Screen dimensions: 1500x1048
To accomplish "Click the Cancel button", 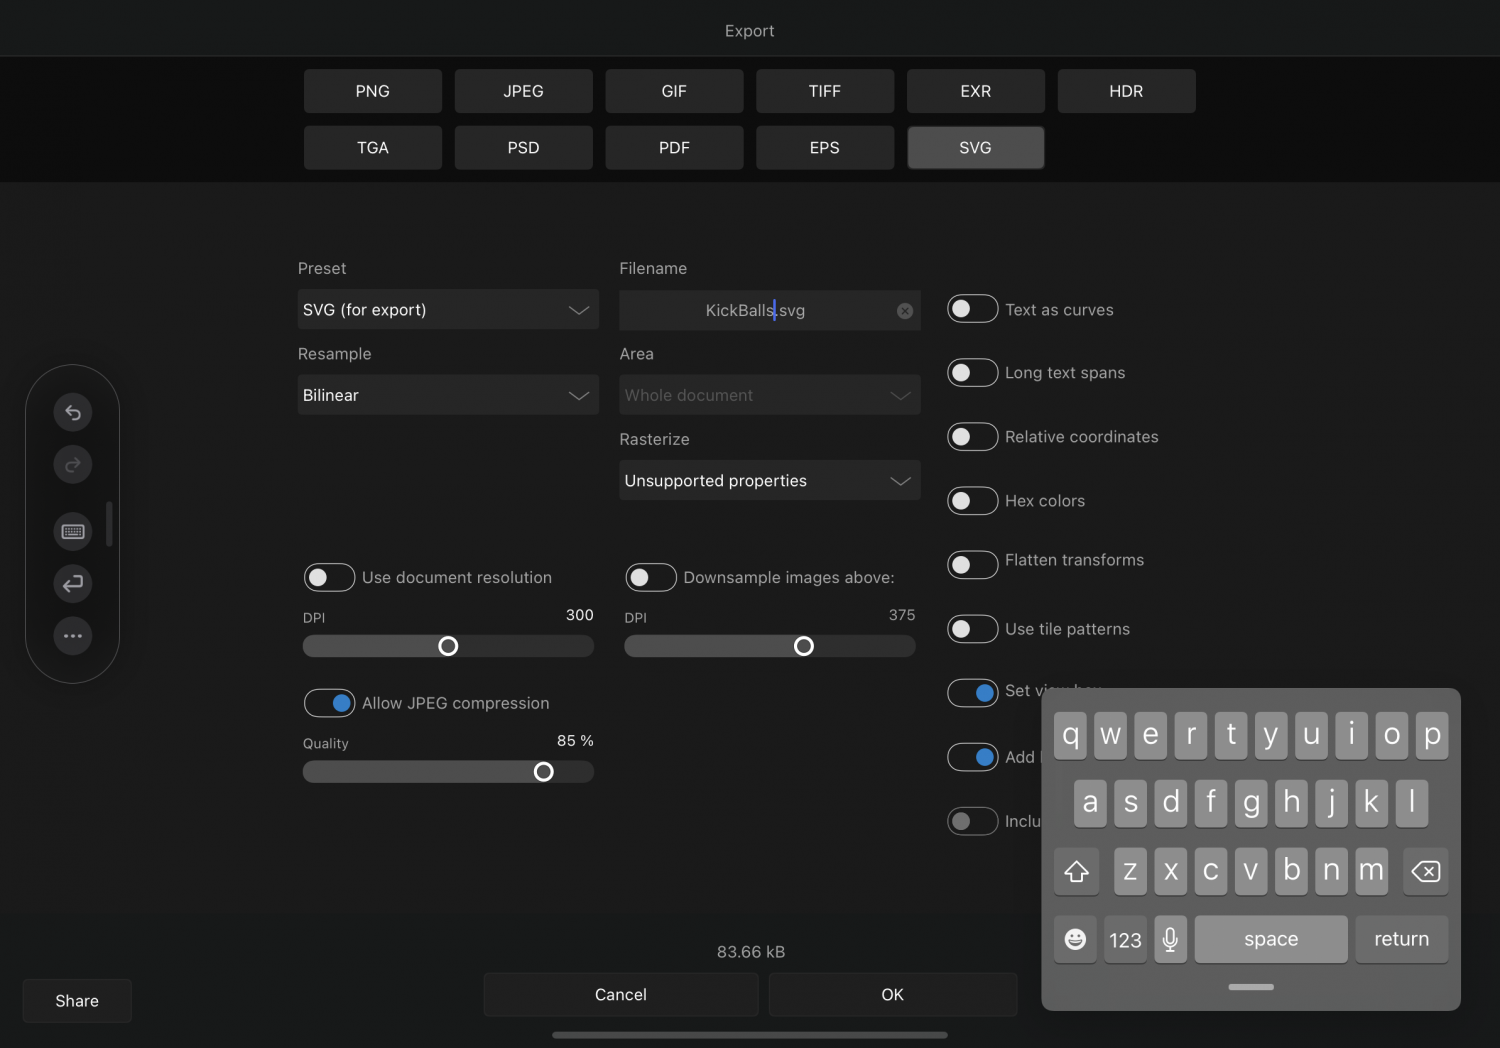I will (x=621, y=995).
